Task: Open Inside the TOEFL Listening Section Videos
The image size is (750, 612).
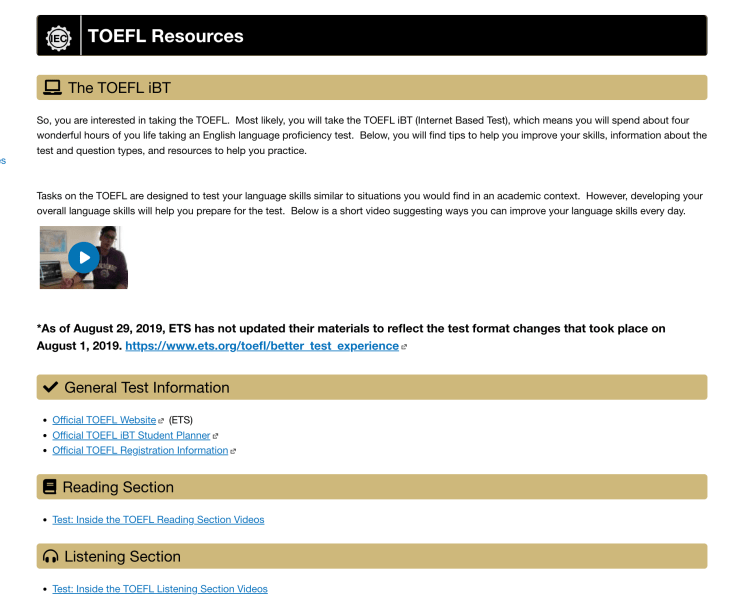Action: 160,589
